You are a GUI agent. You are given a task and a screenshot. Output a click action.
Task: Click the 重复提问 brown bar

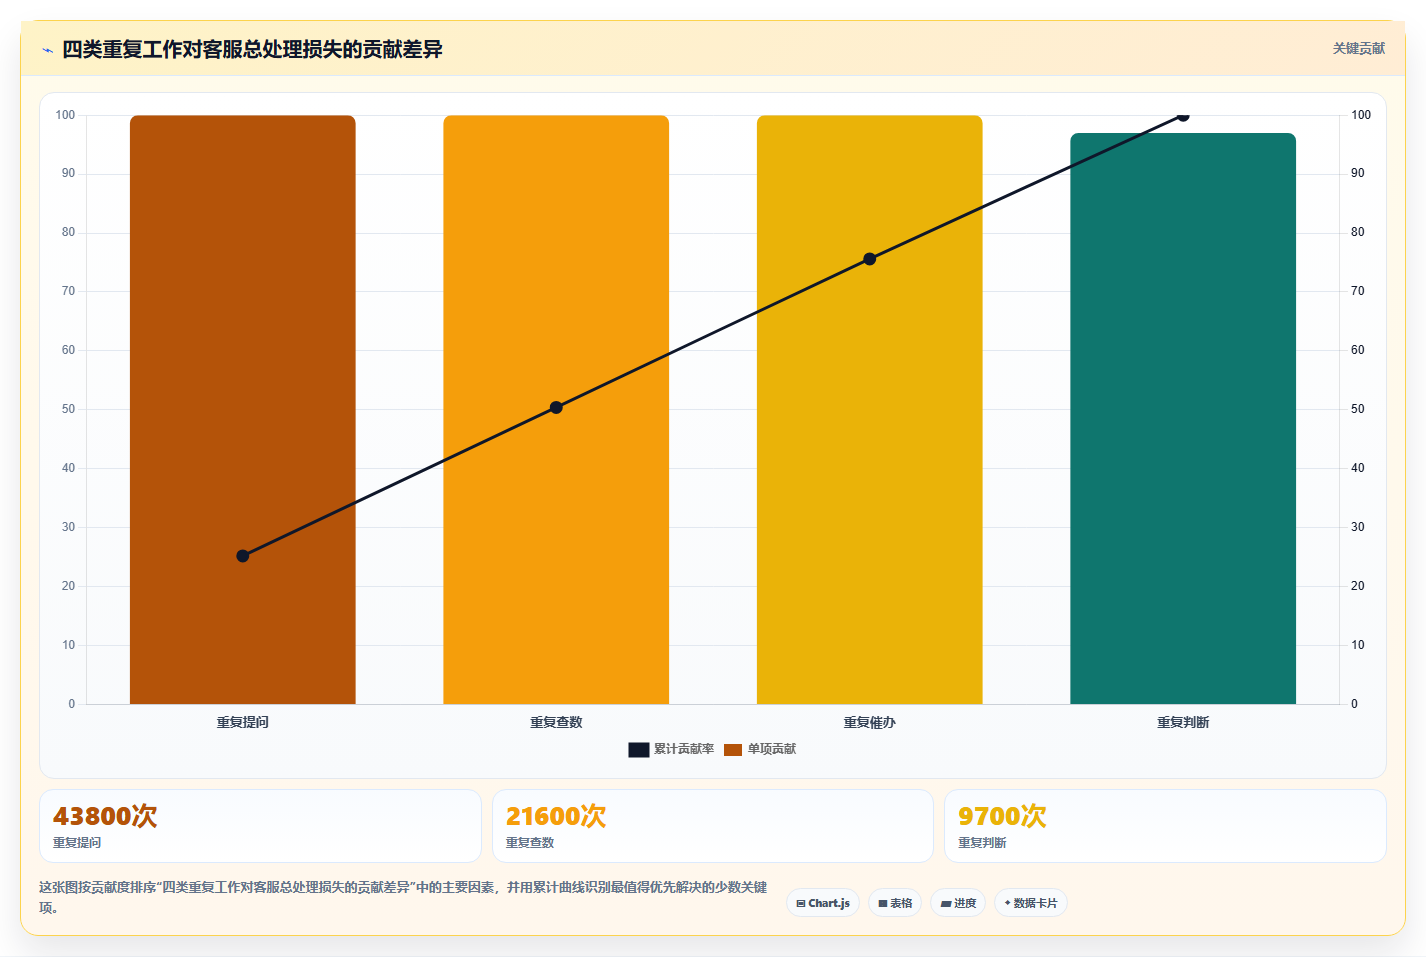point(243,410)
